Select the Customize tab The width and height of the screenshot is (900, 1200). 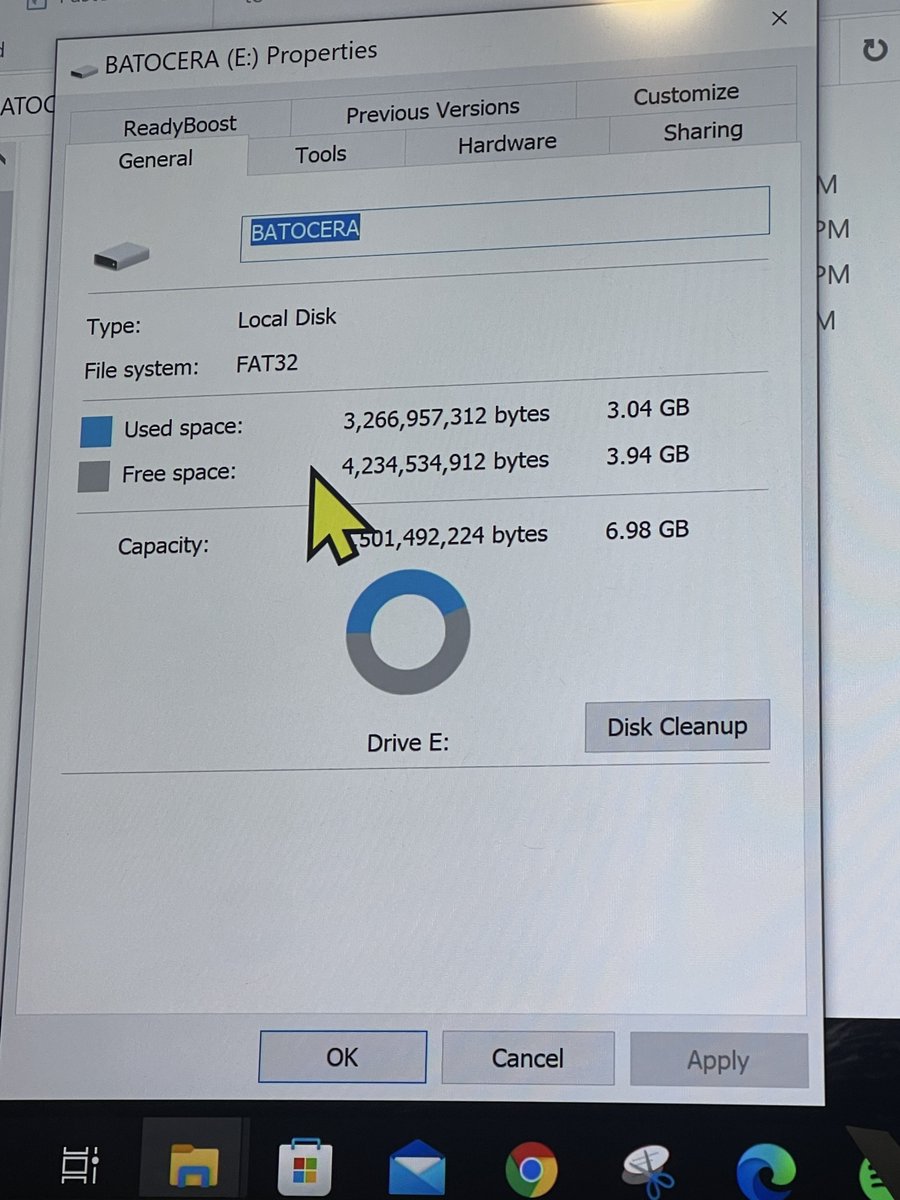pyautogui.click(x=686, y=95)
